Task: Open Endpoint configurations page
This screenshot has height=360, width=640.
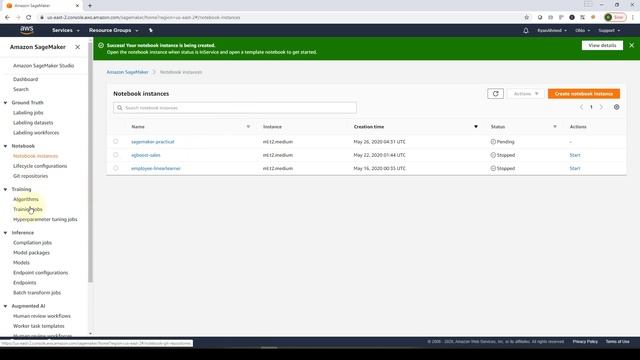Action: (x=40, y=273)
